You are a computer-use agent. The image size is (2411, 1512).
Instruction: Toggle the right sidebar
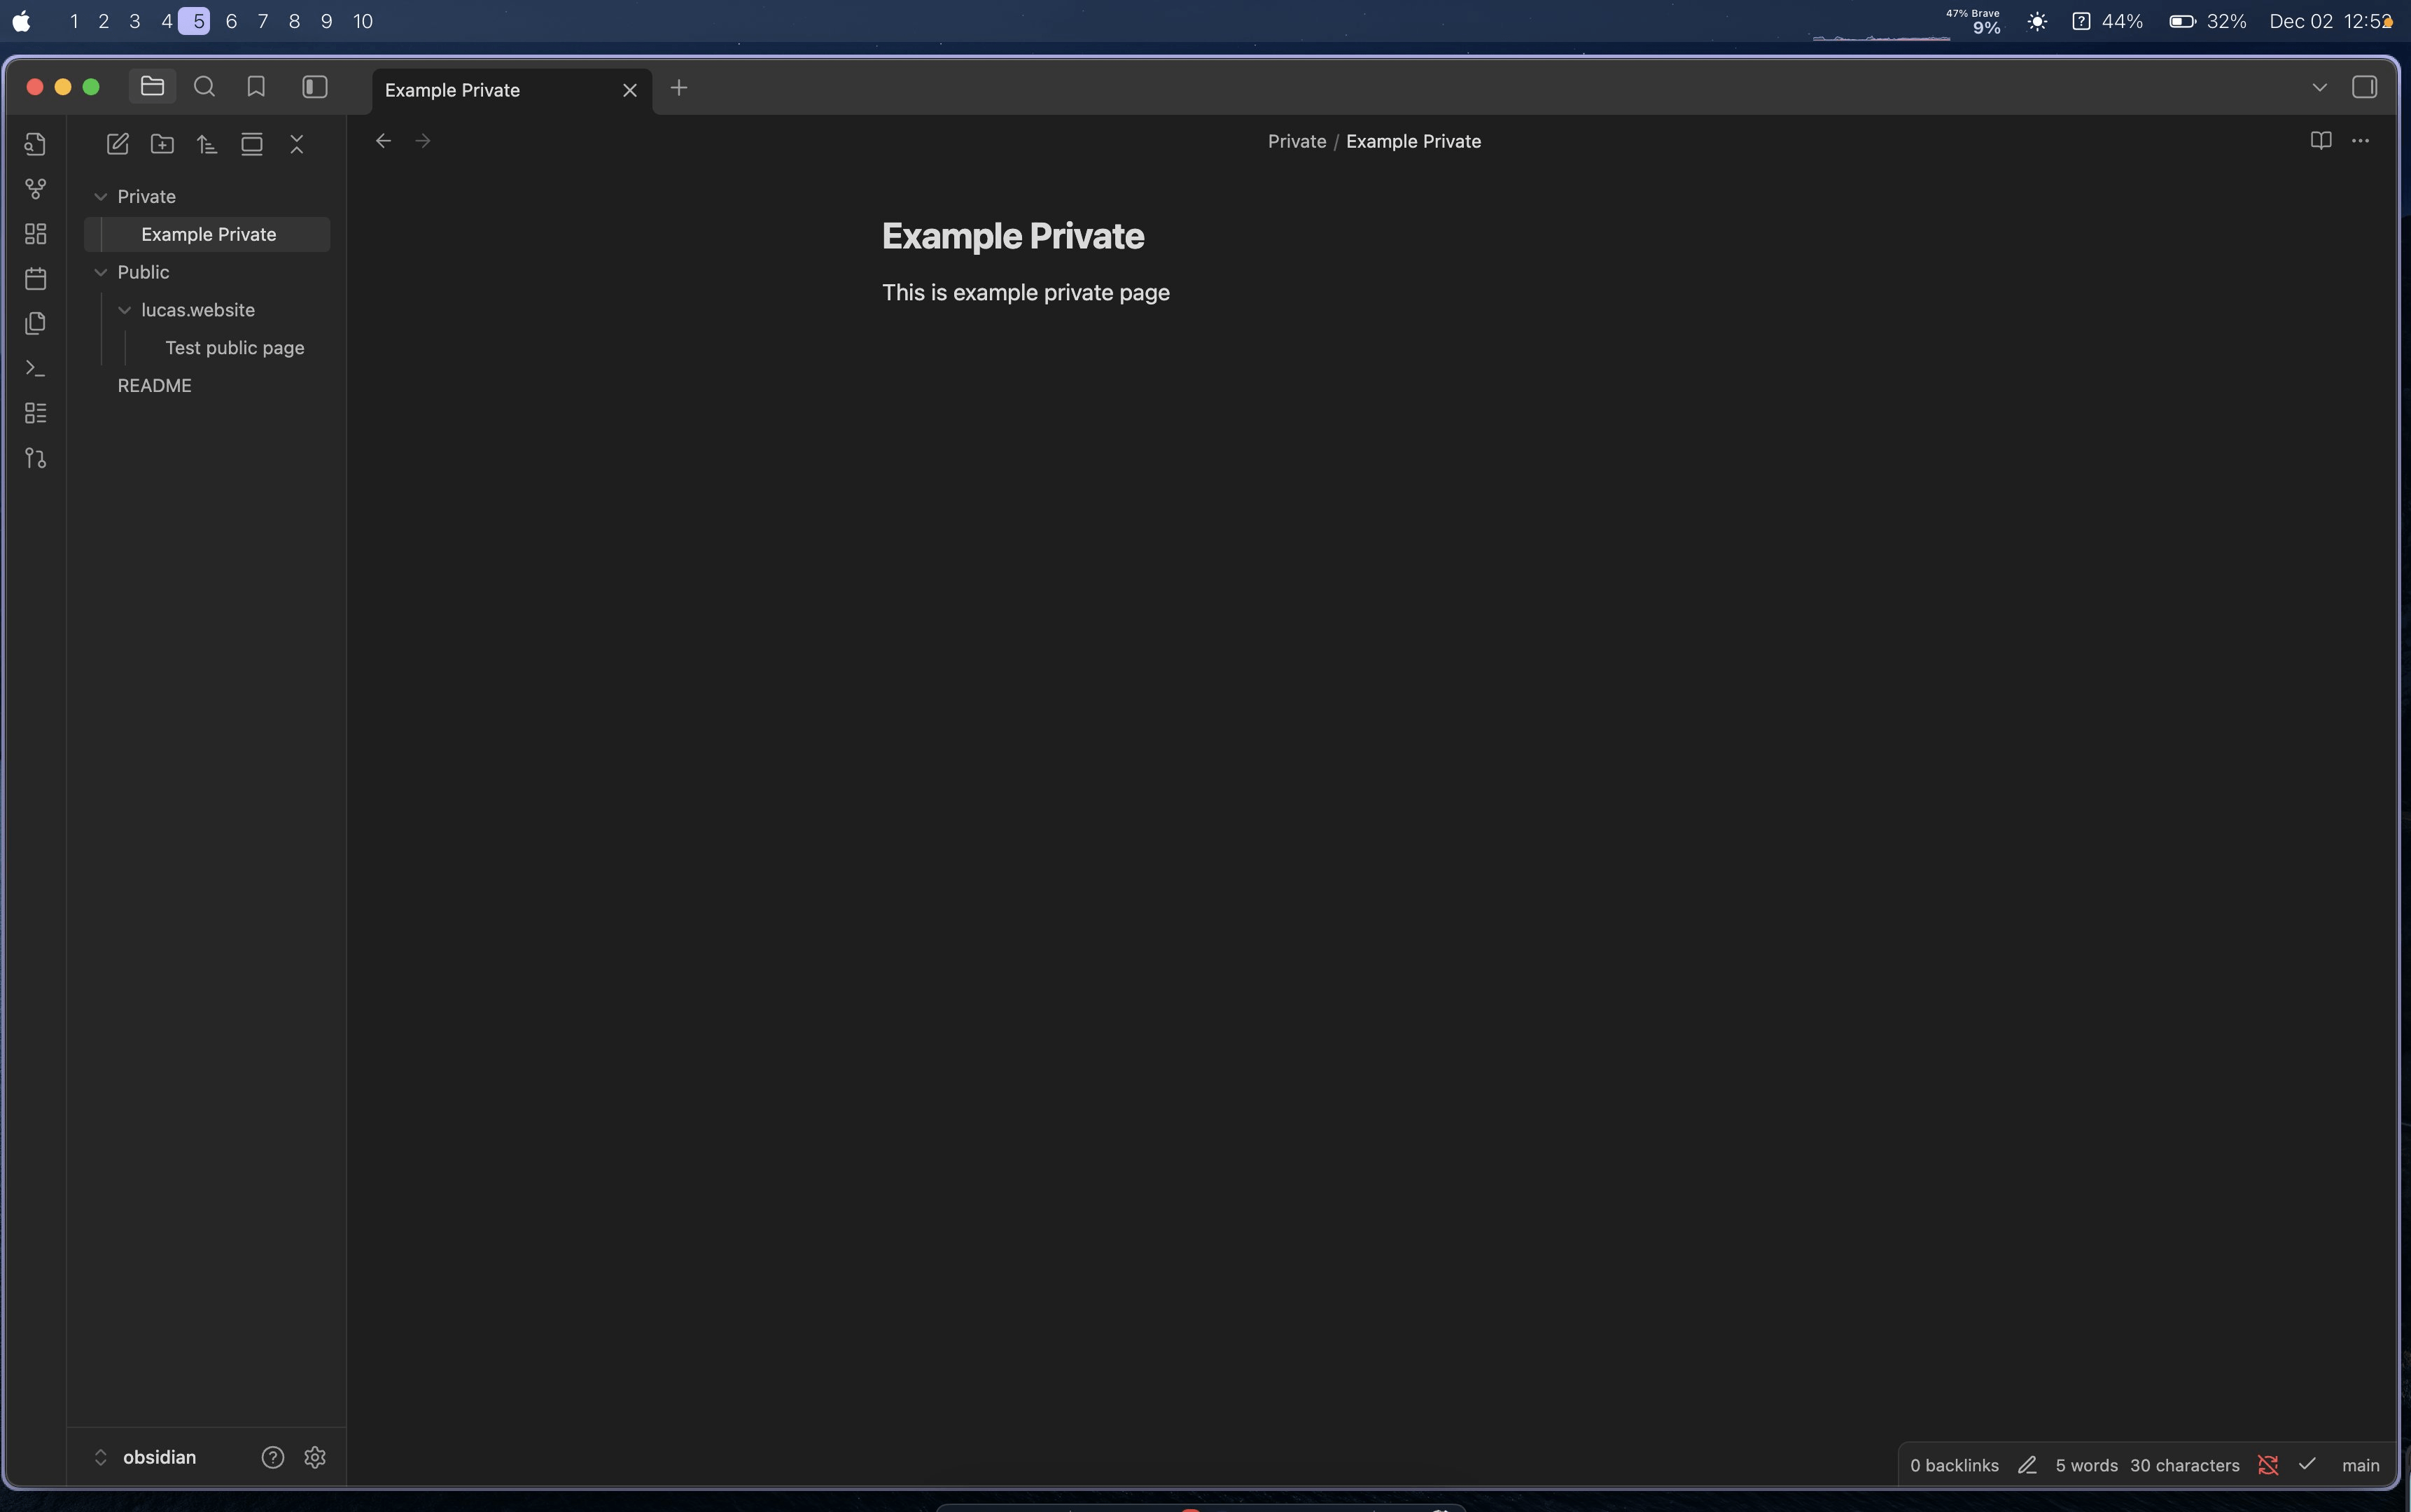2364,88
